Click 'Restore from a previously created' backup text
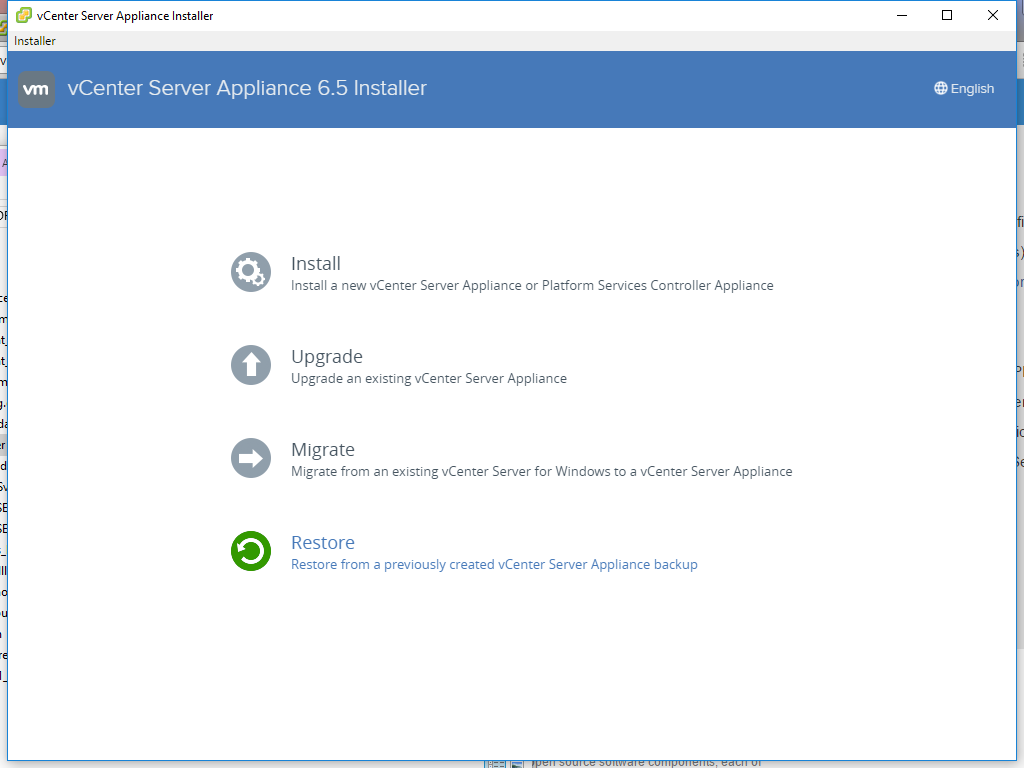This screenshot has height=768, width=1024. [x=494, y=564]
